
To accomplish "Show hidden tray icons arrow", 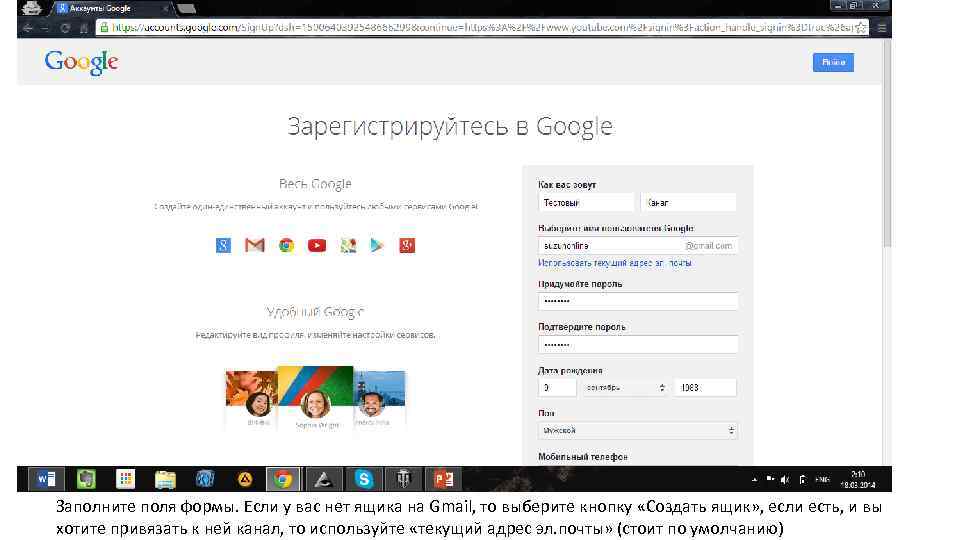I will click(754, 479).
